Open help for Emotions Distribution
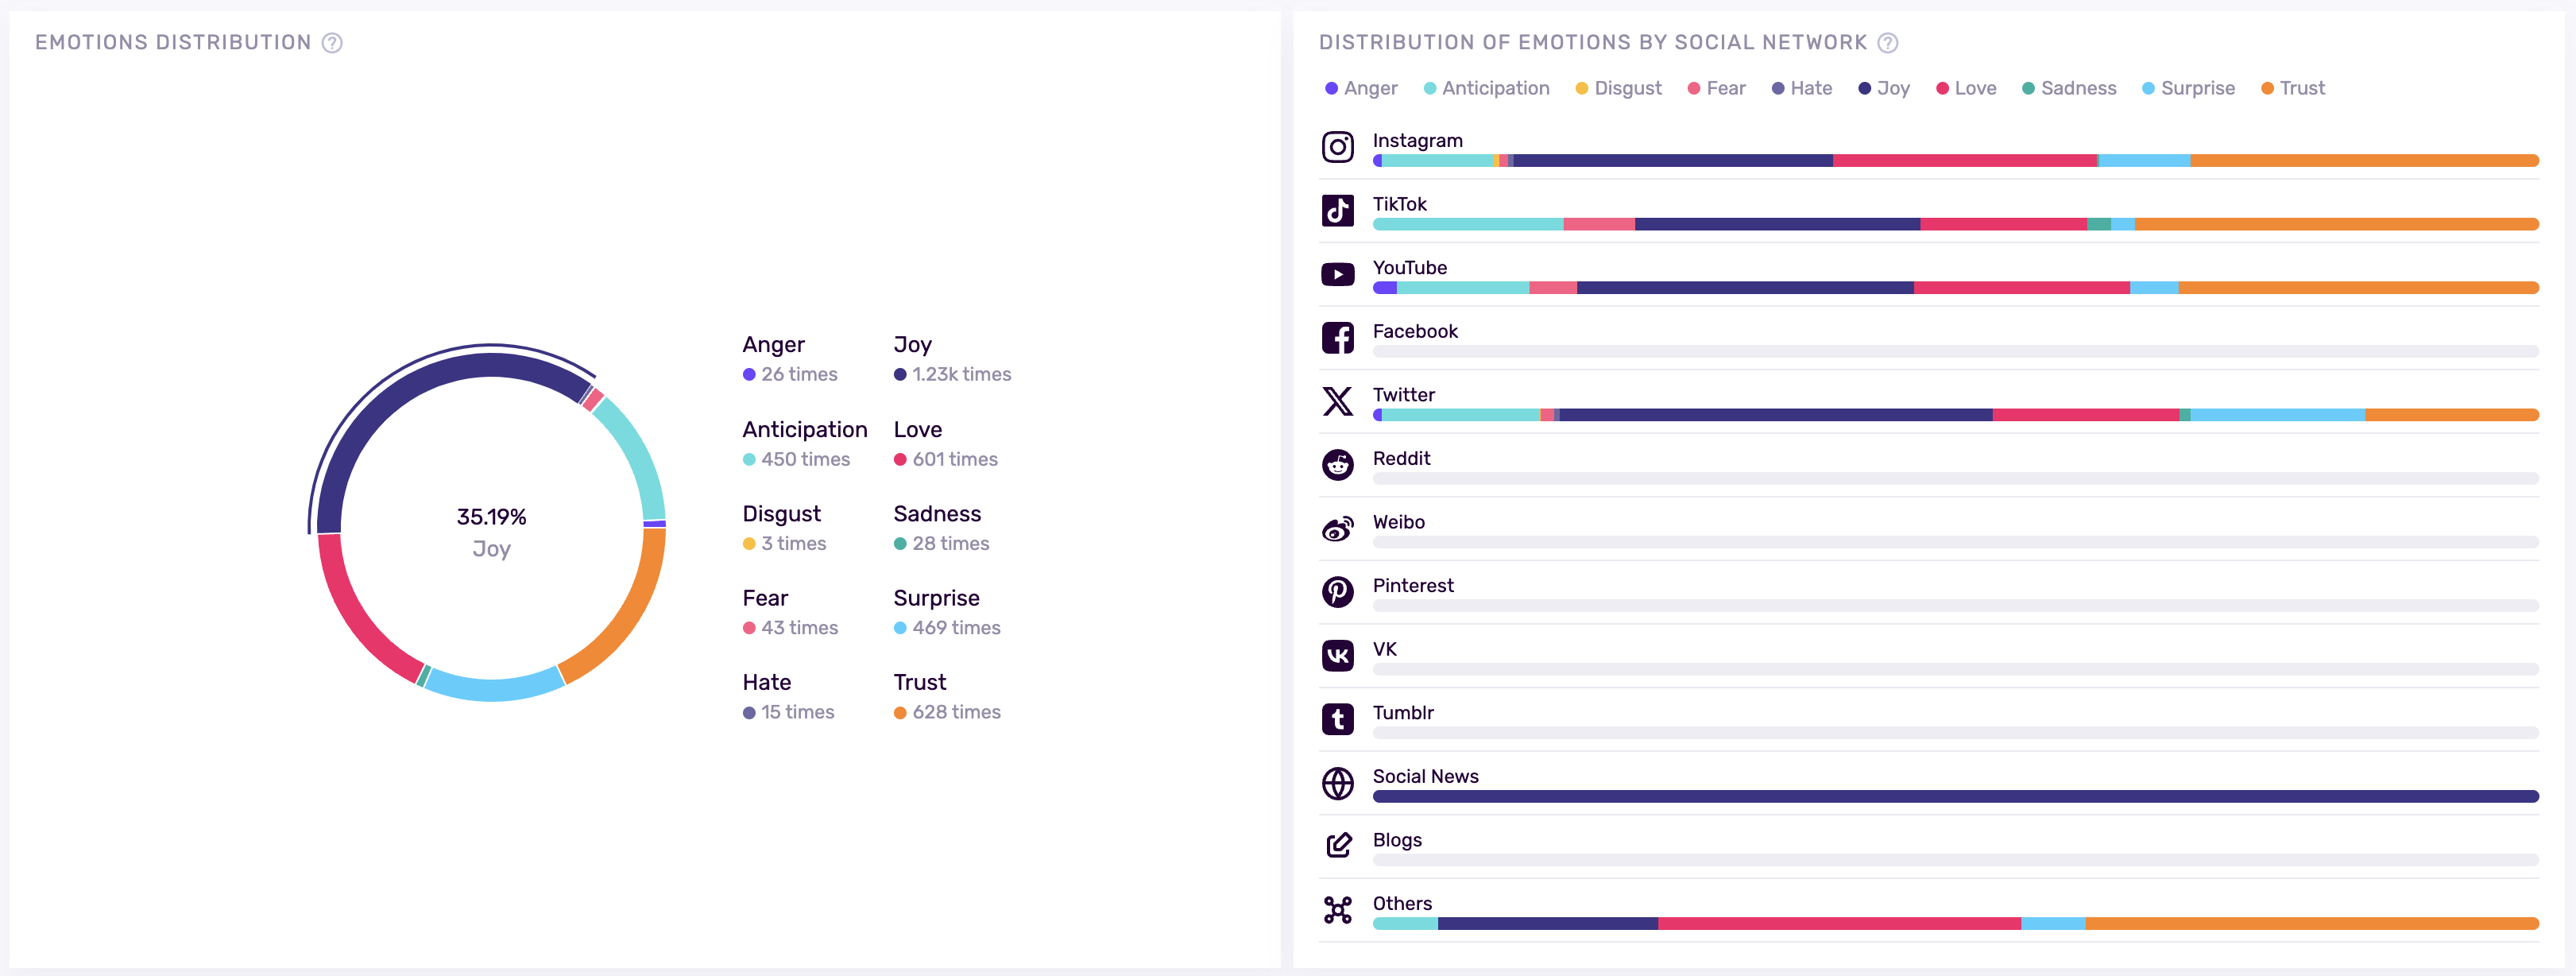The width and height of the screenshot is (2576, 976). (x=332, y=43)
